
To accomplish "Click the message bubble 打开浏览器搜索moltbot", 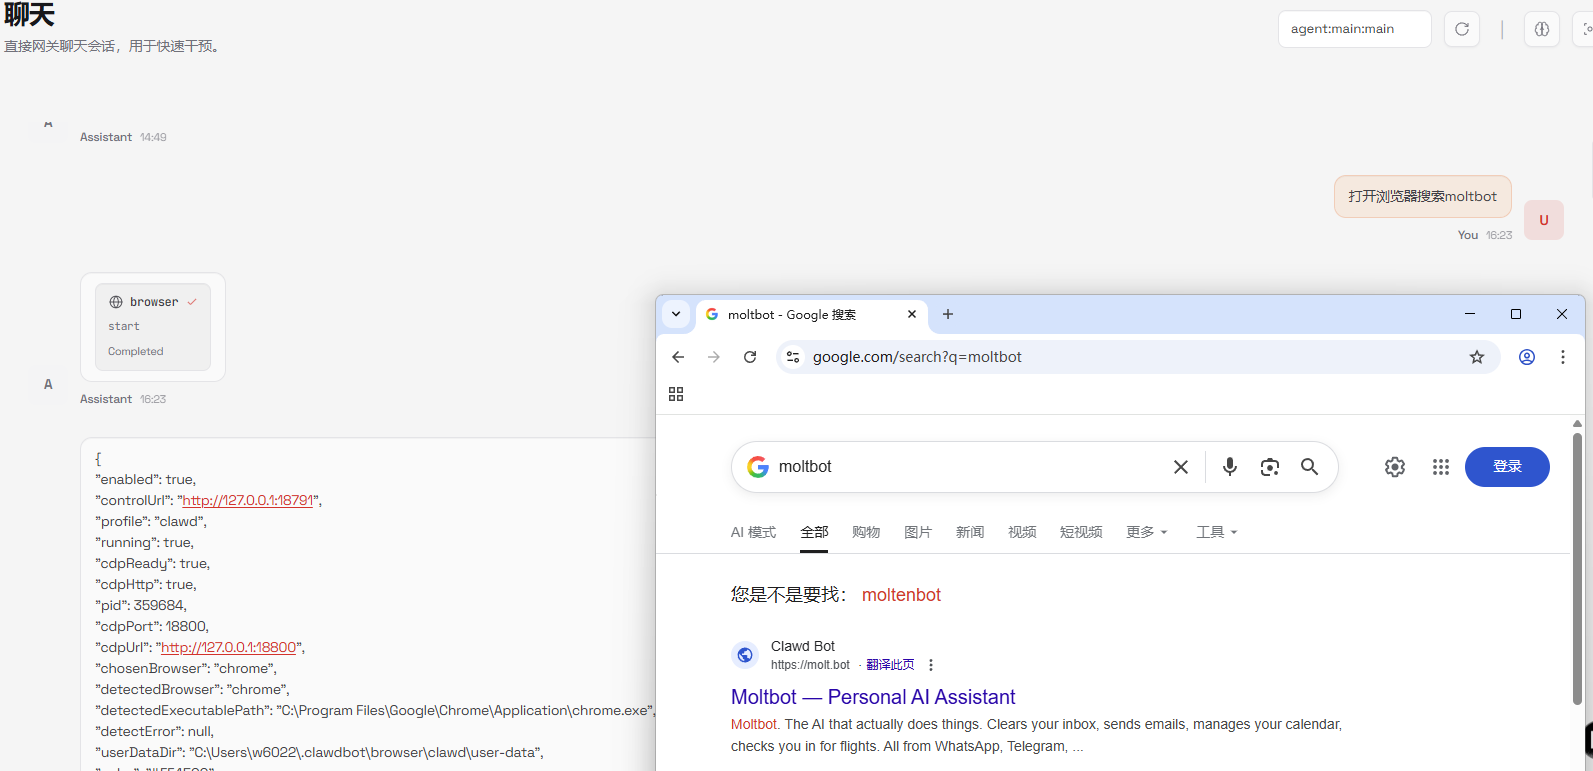I will 1422,196.
